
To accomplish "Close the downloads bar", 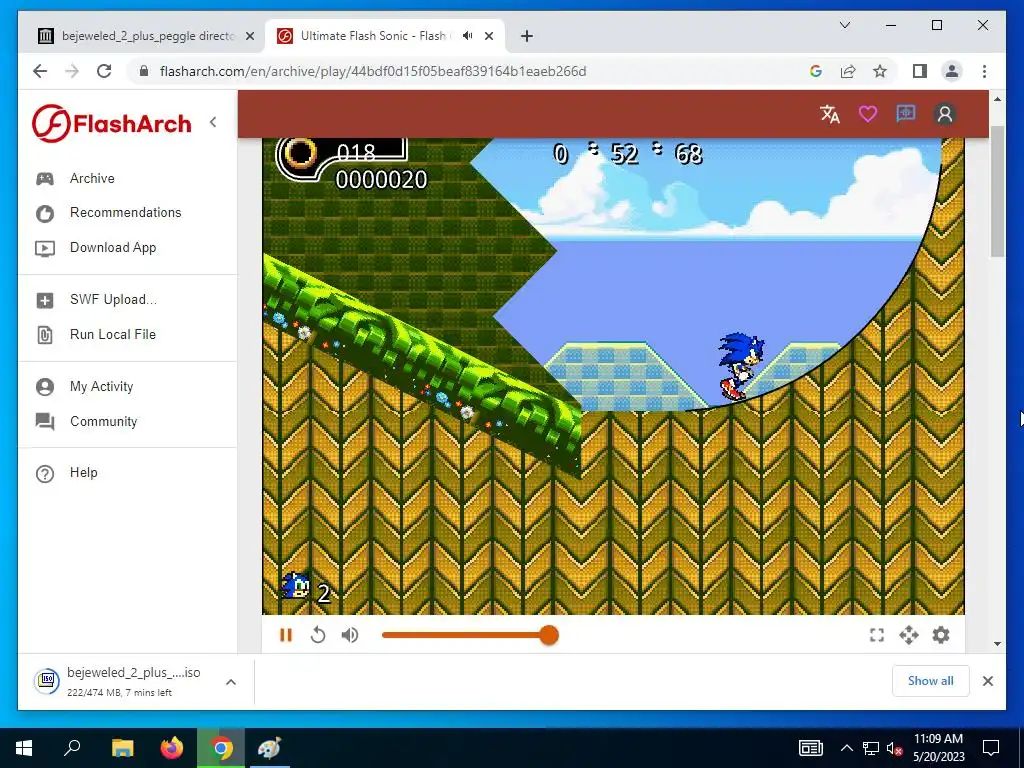I will pyautogui.click(x=987, y=681).
